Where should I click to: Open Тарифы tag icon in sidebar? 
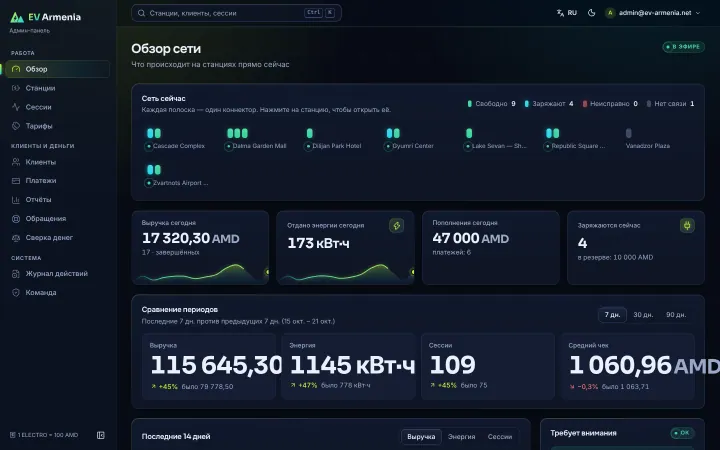(16, 126)
